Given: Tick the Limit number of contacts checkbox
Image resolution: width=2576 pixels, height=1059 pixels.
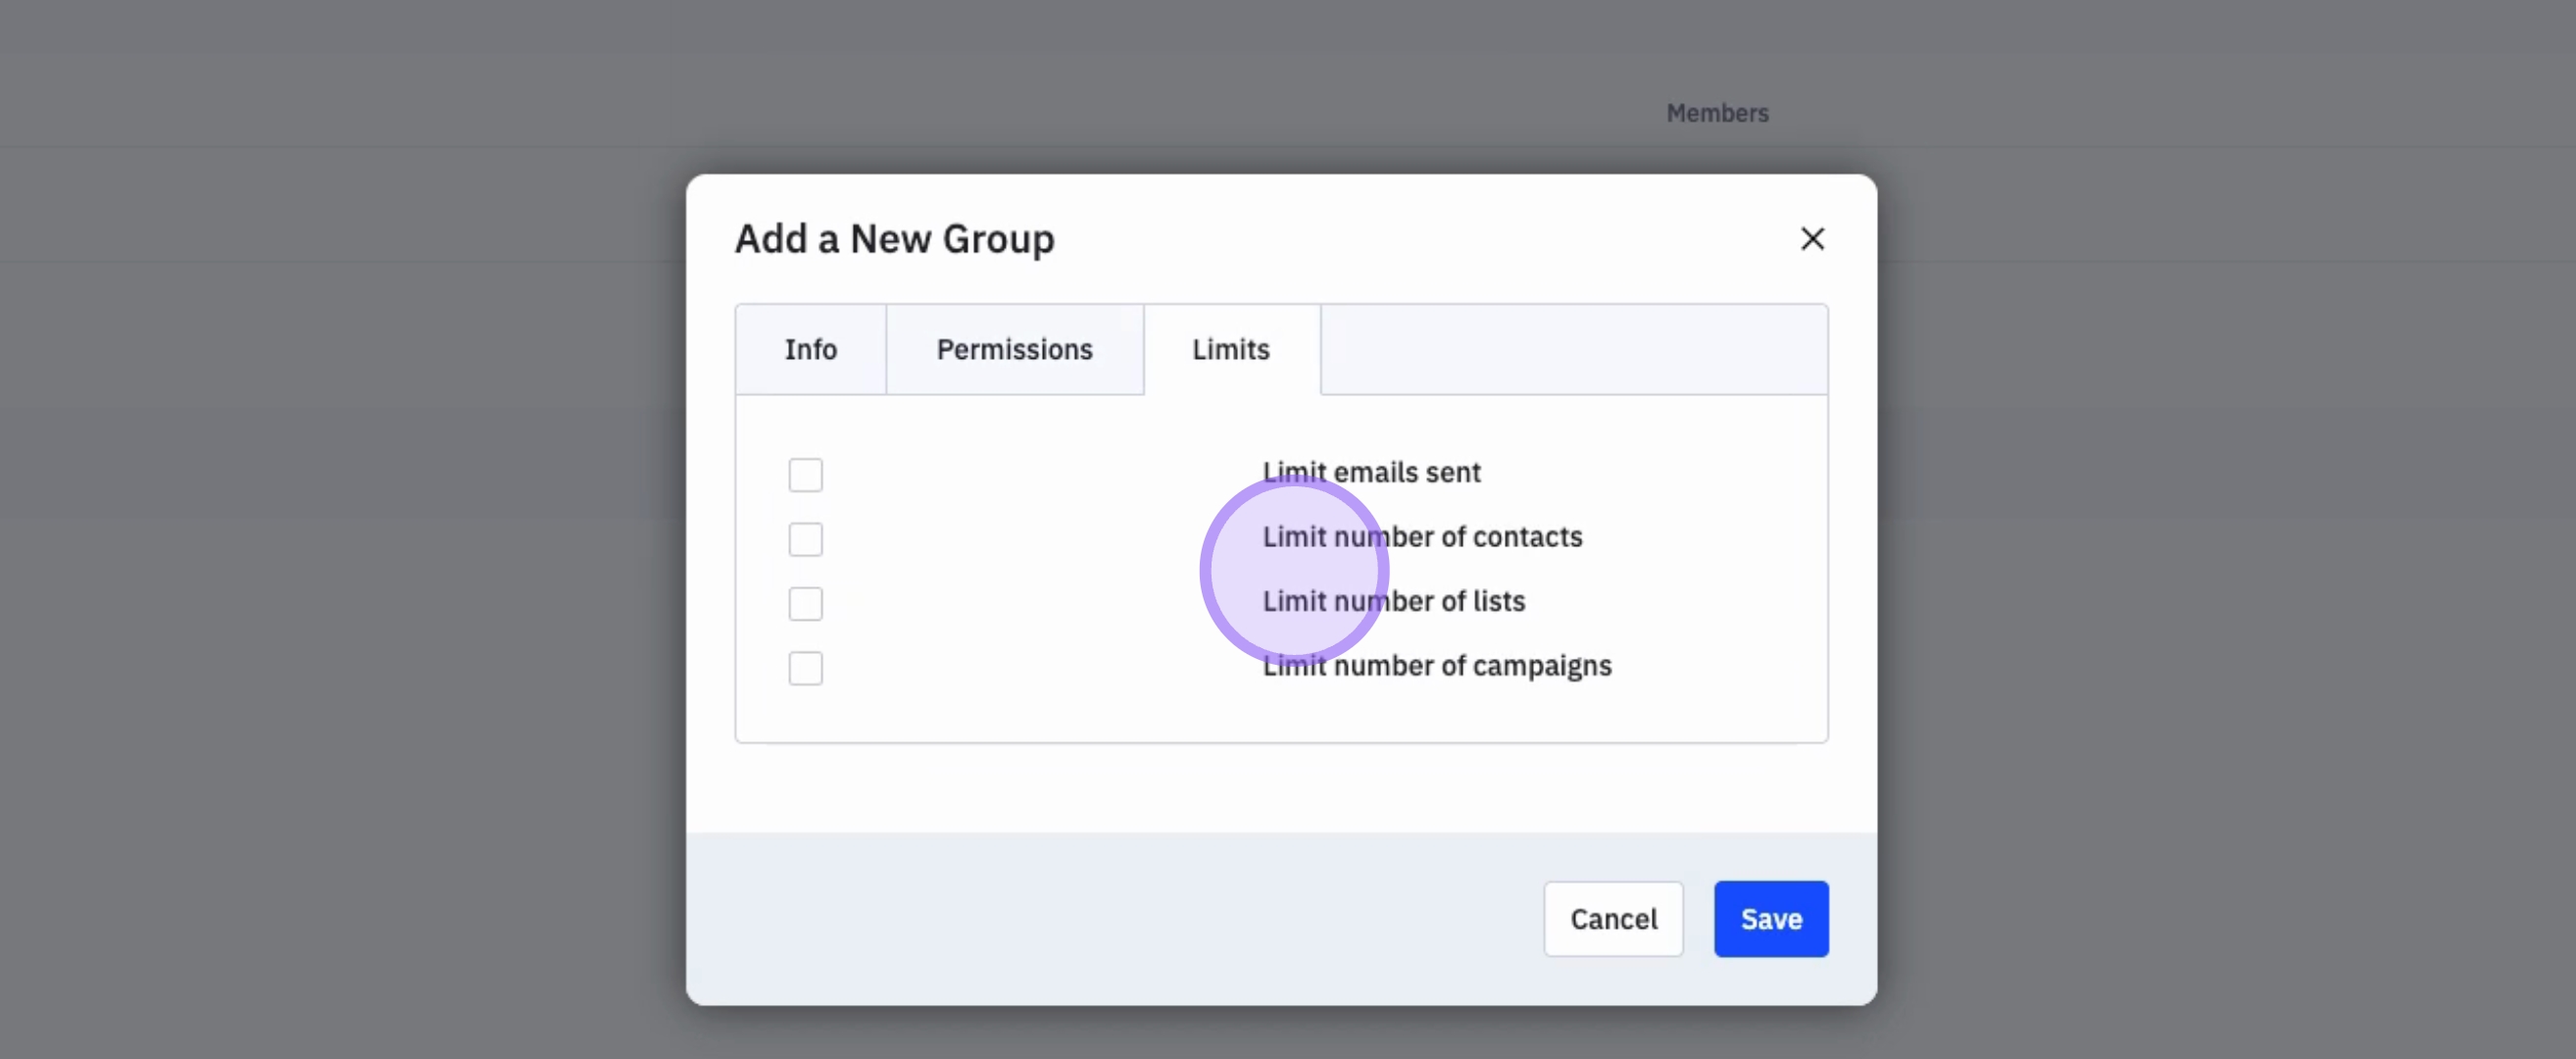Looking at the screenshot, I should point(805,539).
